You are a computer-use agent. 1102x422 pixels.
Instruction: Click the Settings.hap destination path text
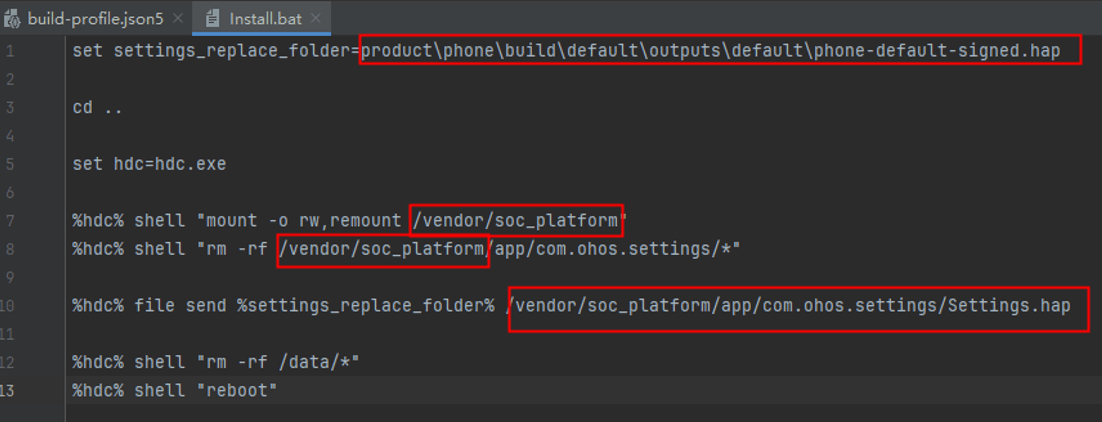click(x=788, y=305)
